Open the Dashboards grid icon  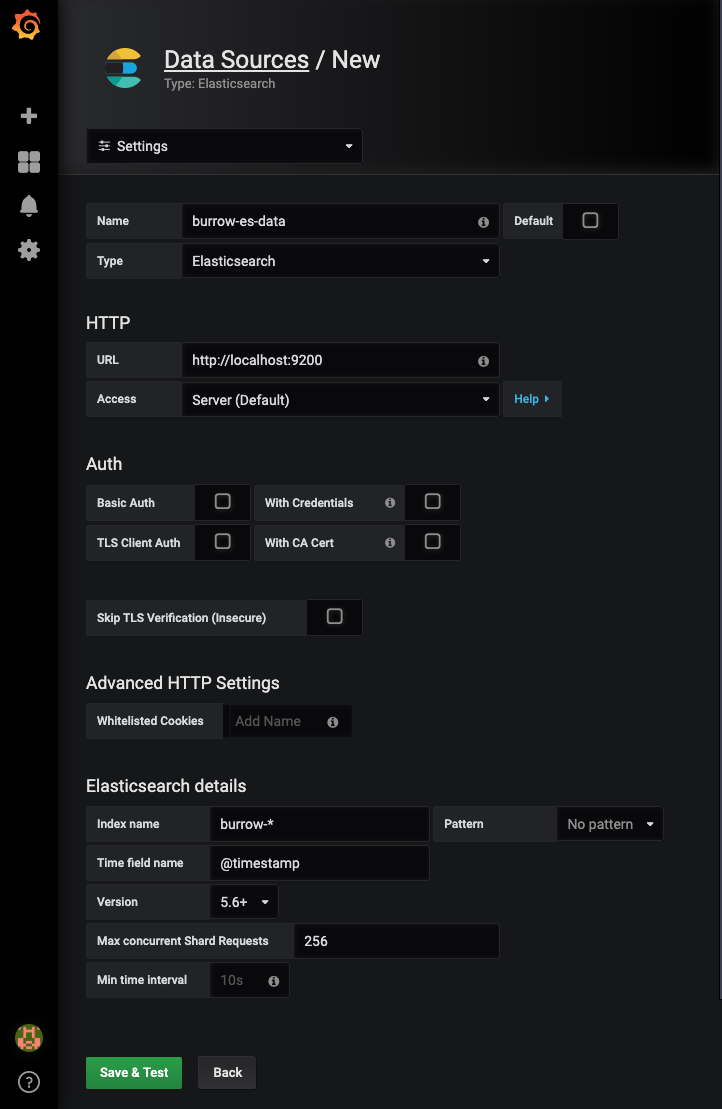click(29, 162)
